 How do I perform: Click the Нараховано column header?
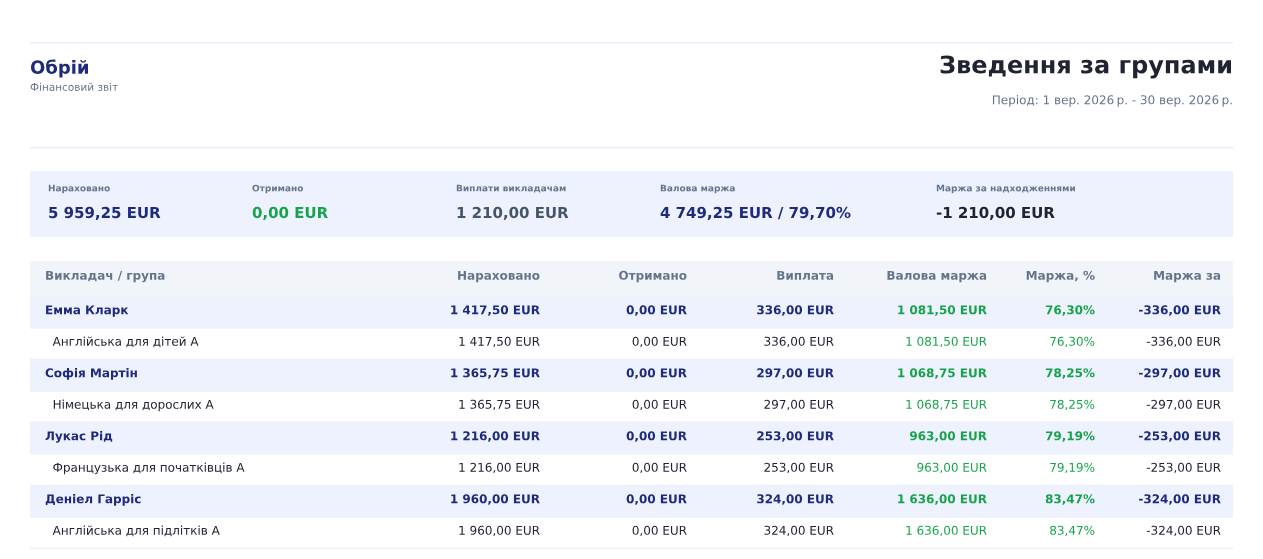tap(498, 276)
